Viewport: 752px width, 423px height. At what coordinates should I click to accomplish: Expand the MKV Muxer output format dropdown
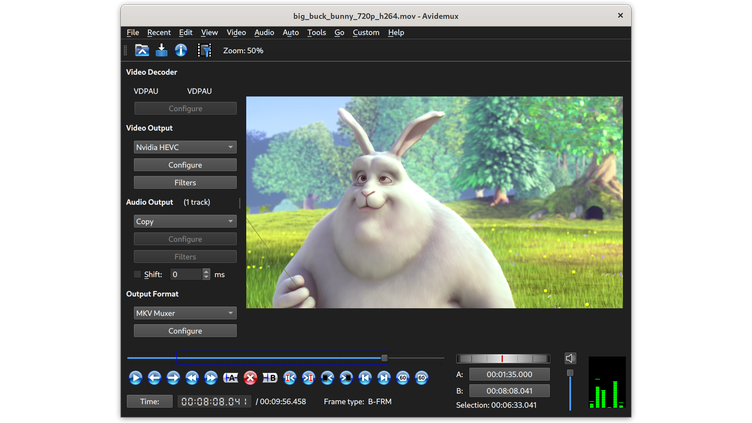pos(185,313)
